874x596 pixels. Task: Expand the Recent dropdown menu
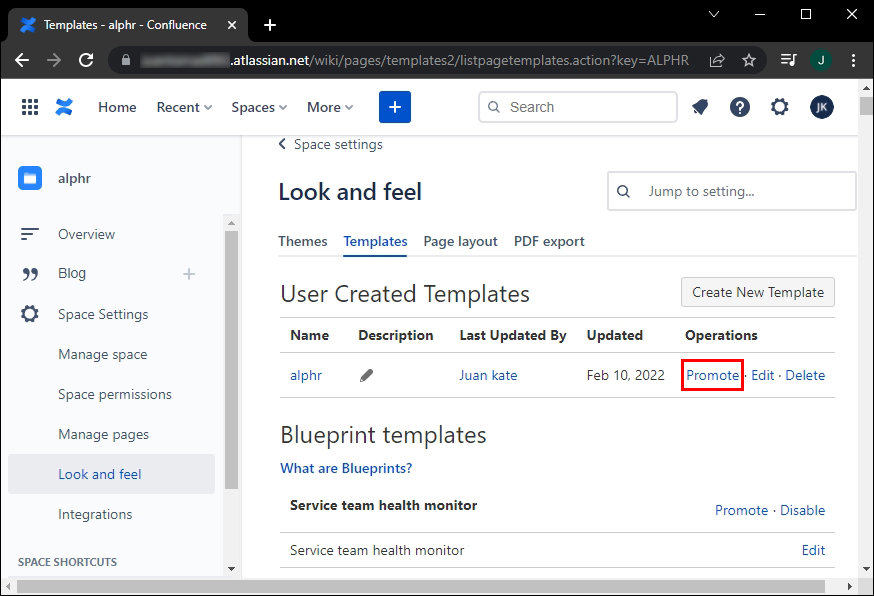(x=184, y=107)
